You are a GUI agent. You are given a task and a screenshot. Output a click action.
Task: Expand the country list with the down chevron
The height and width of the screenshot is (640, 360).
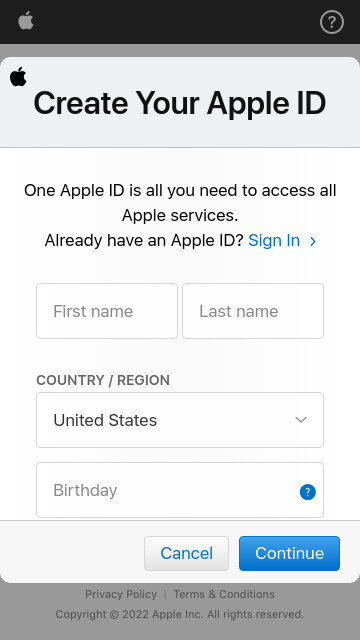(x=301, y=420)
